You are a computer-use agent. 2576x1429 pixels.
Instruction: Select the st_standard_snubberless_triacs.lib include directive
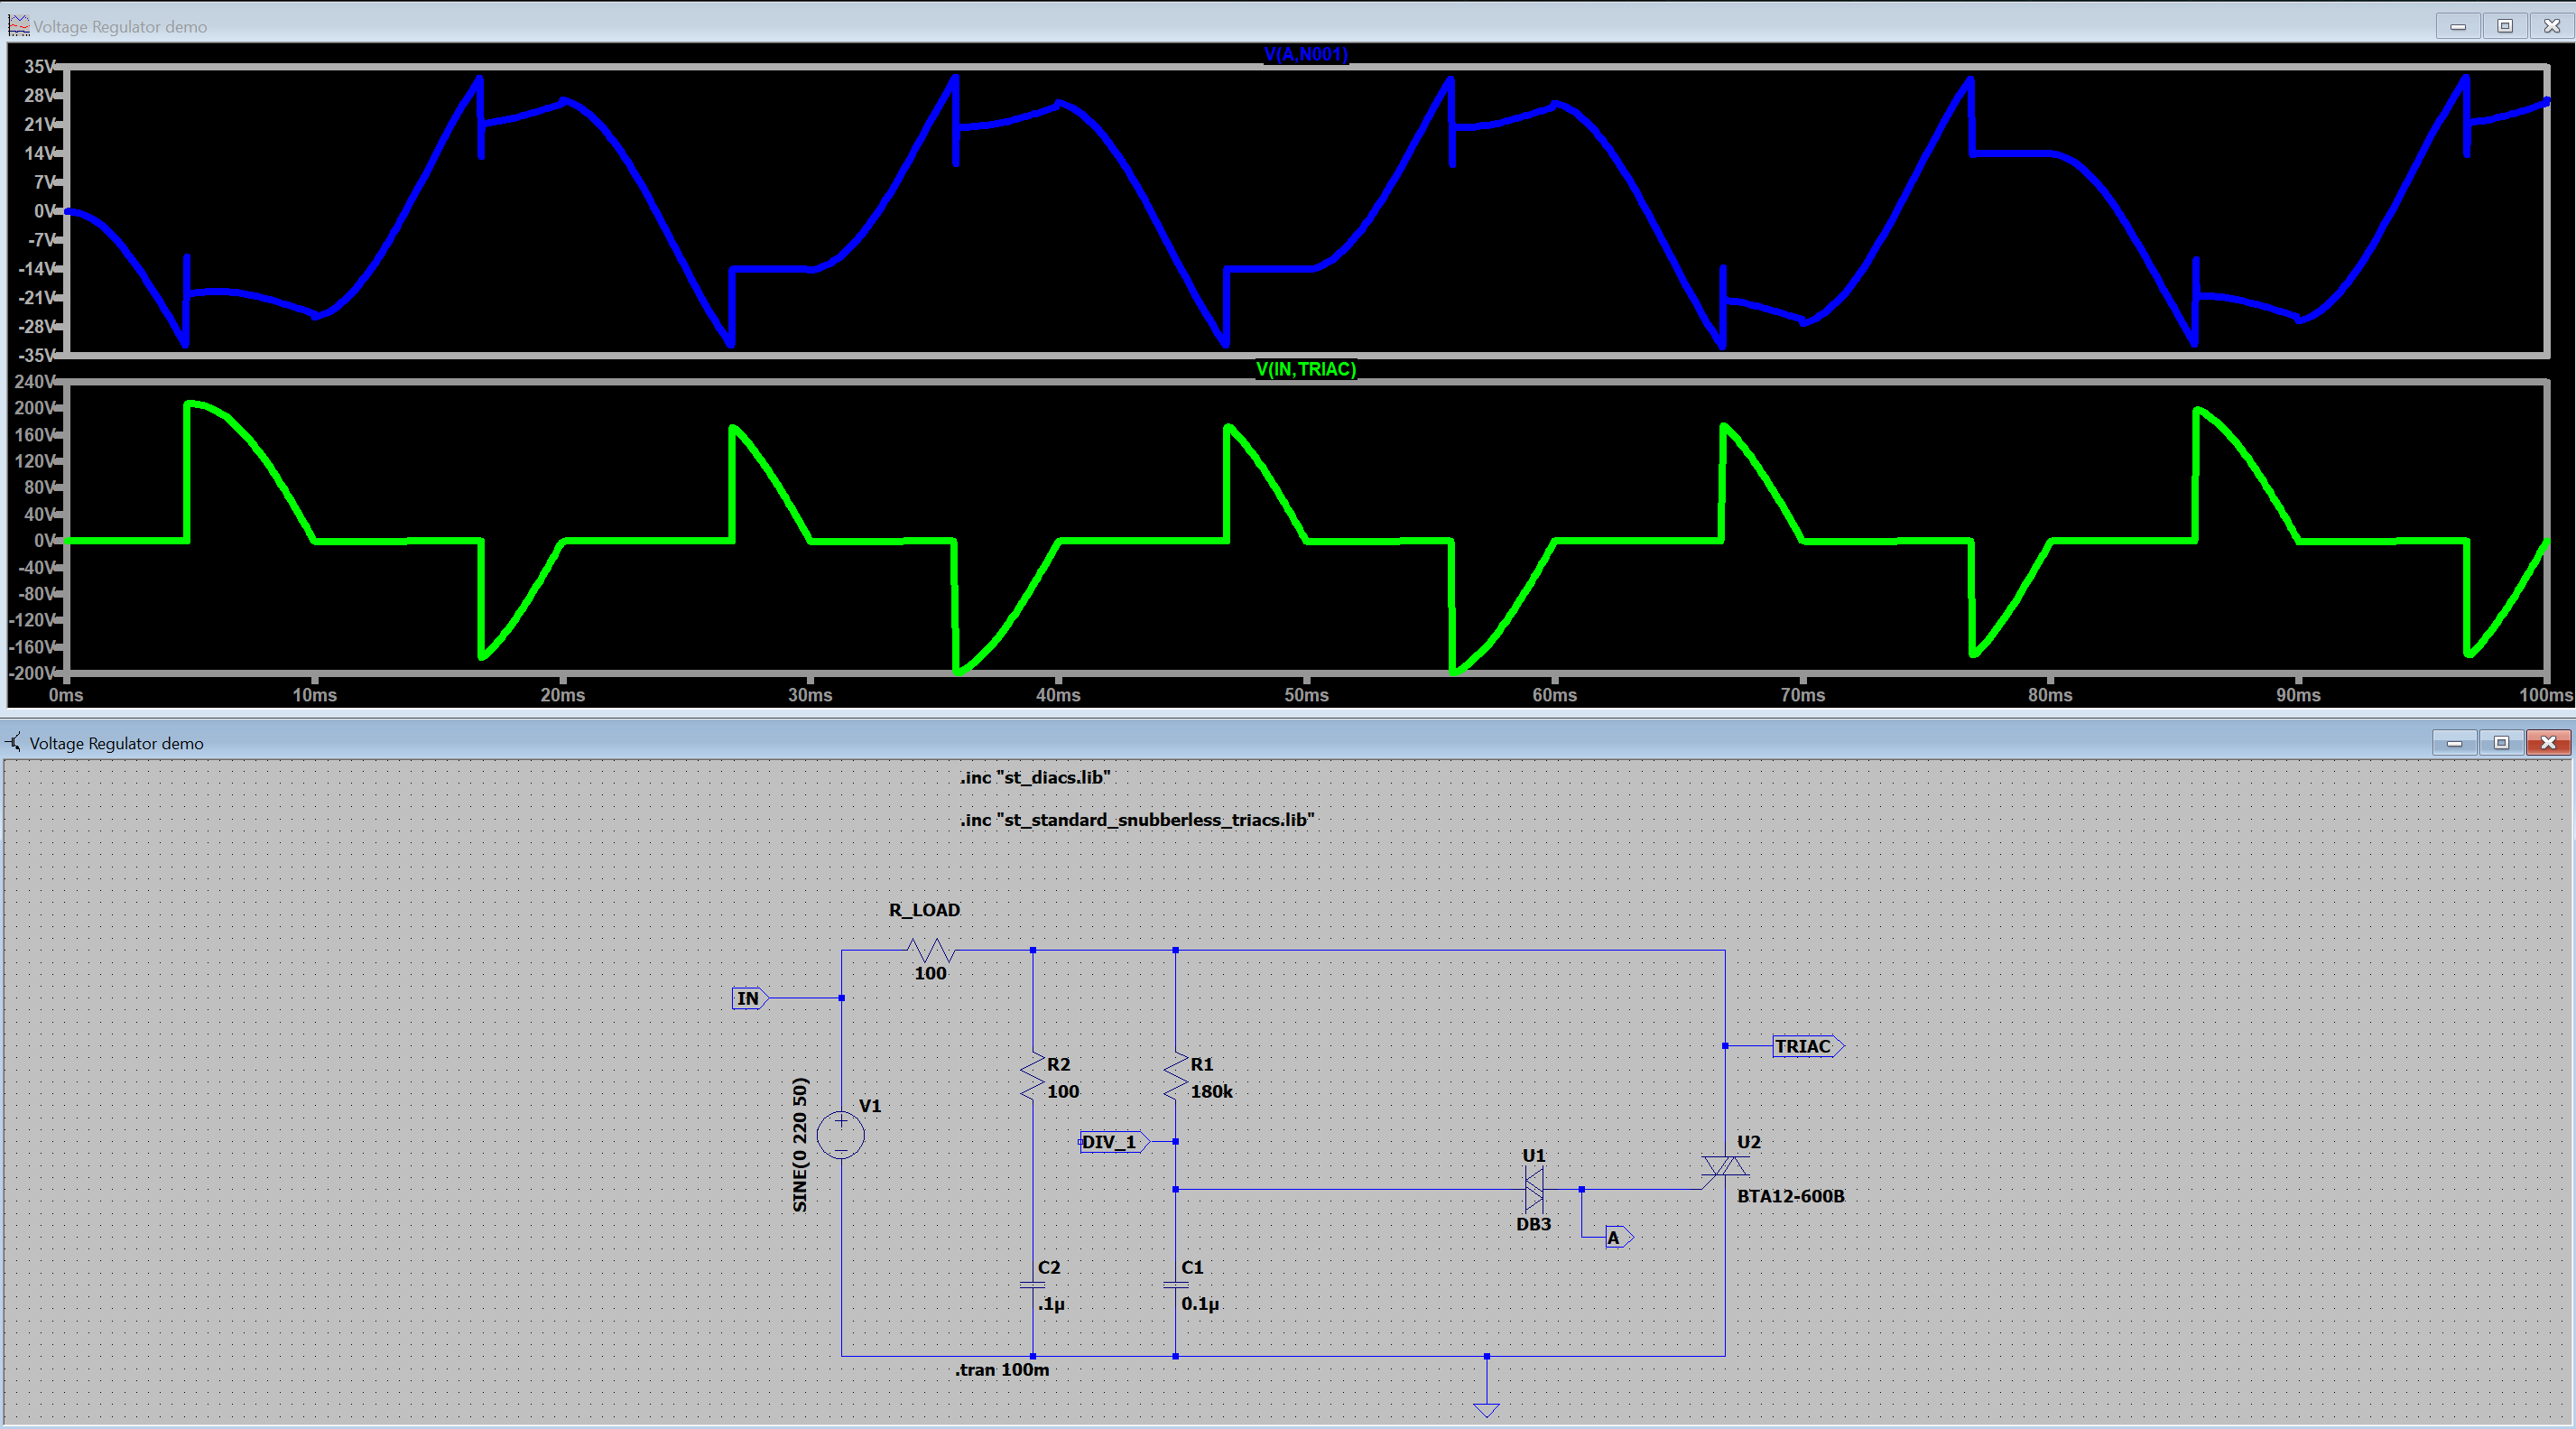tap(1137, 820)
